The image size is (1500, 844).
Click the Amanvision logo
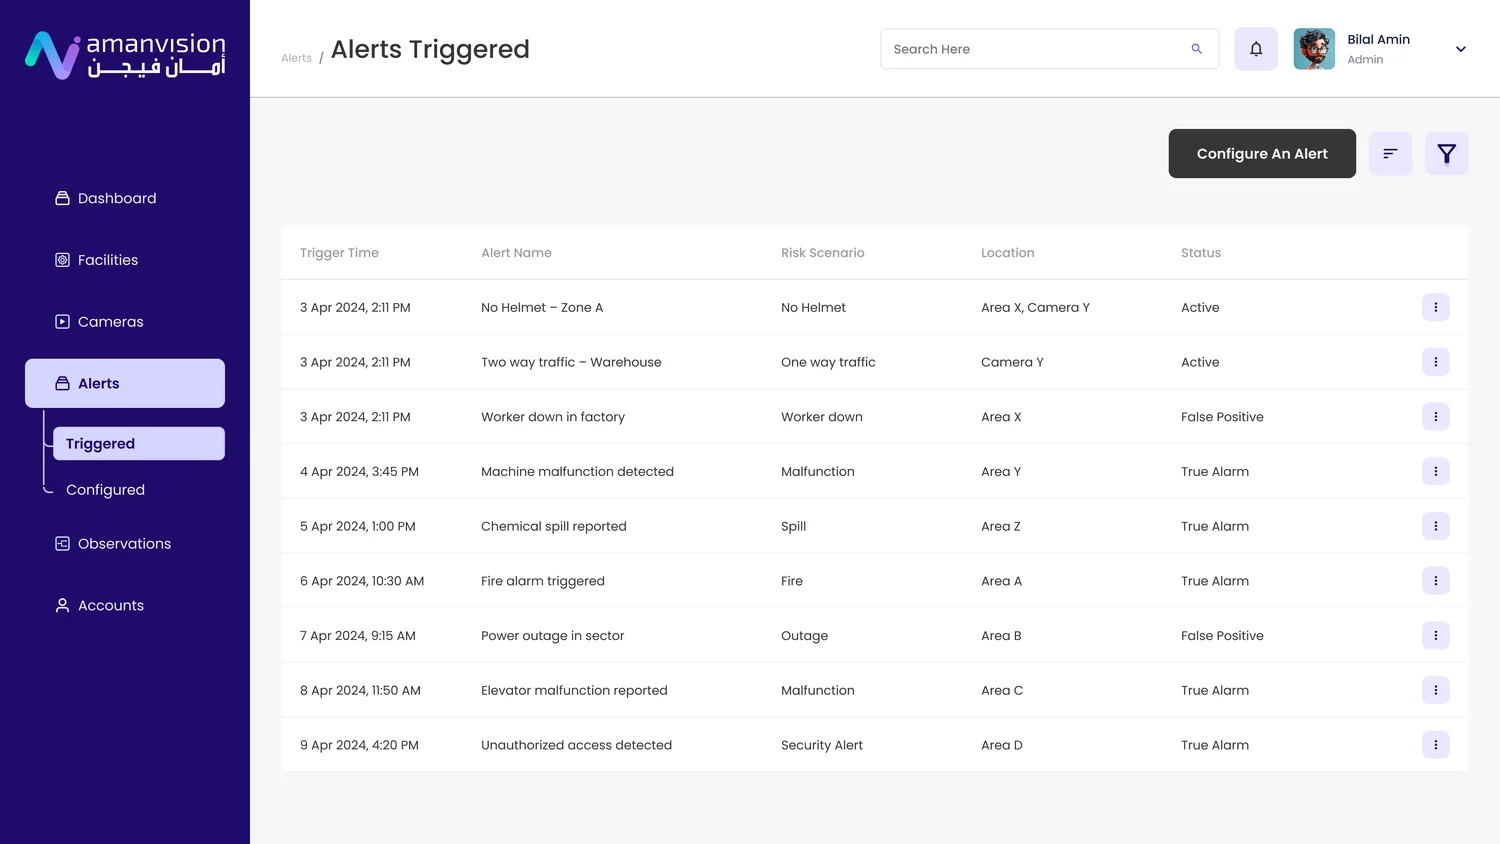125,55
